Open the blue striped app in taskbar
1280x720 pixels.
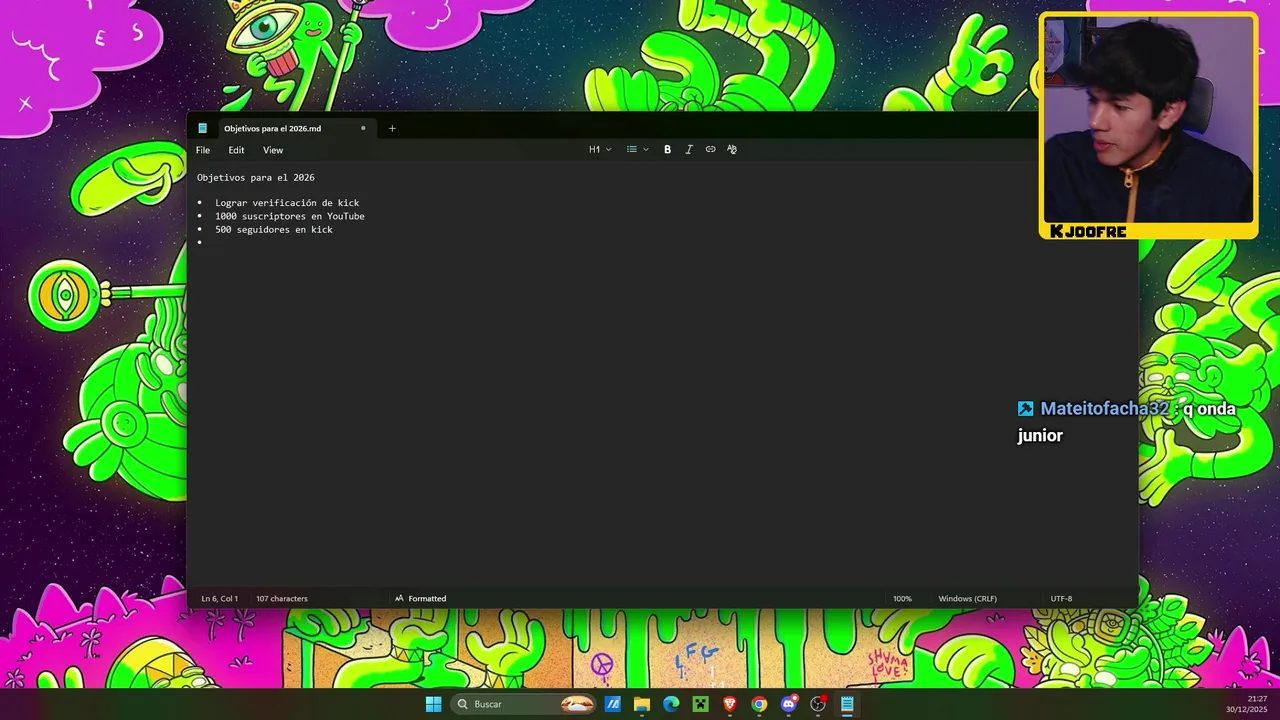coord(613,704)
